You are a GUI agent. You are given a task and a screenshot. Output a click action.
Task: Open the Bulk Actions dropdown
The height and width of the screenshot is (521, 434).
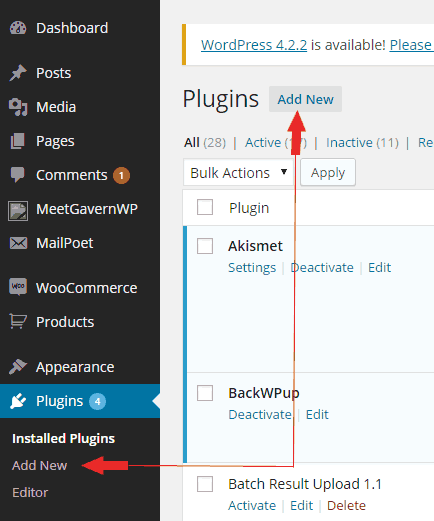238,173
